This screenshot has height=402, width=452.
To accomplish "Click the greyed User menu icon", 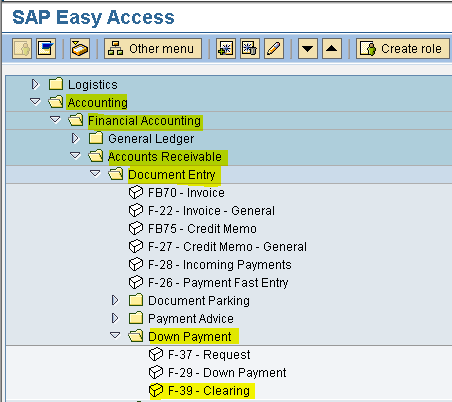I will click(x=22, y=49).
